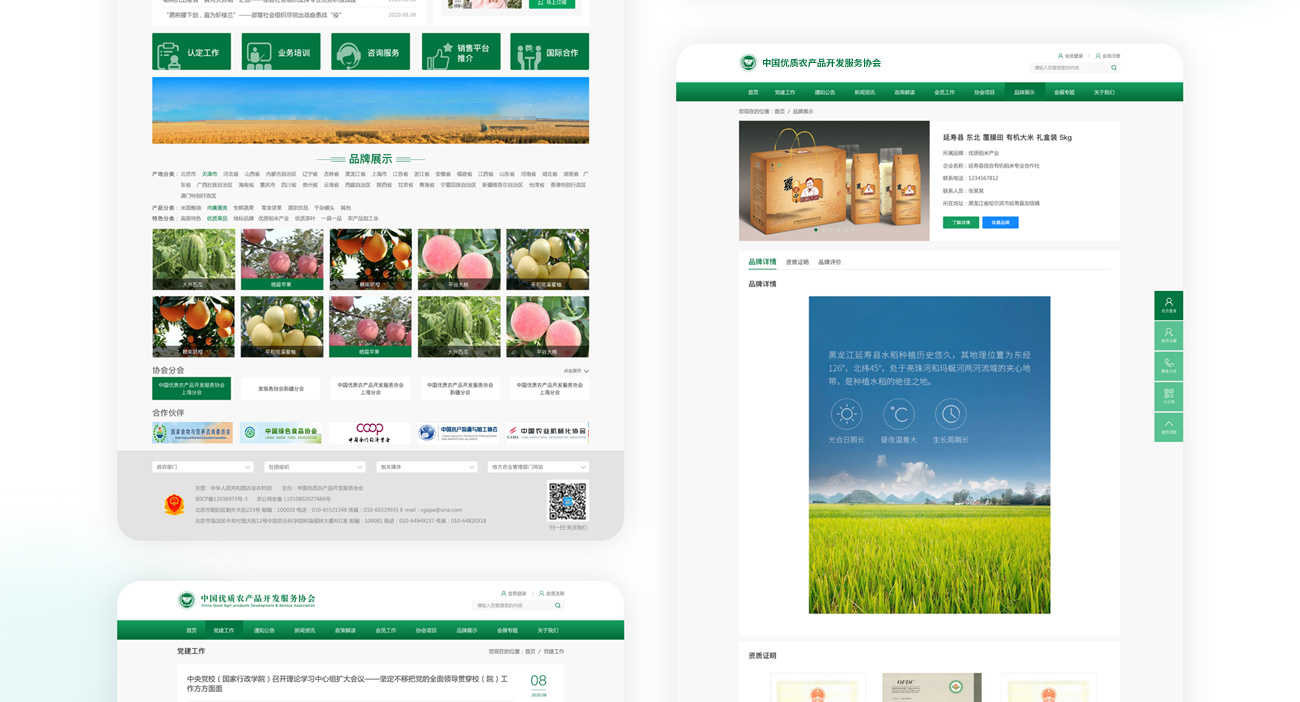1300x702 pixels.
Task: Click the back-to-top arrow in floating sidebar
Action: click(1168, 427)
